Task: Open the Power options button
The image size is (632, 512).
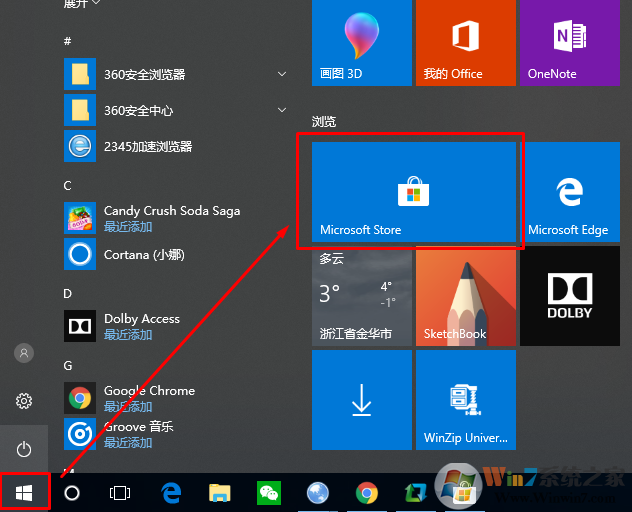Action: tap(25, 449)
